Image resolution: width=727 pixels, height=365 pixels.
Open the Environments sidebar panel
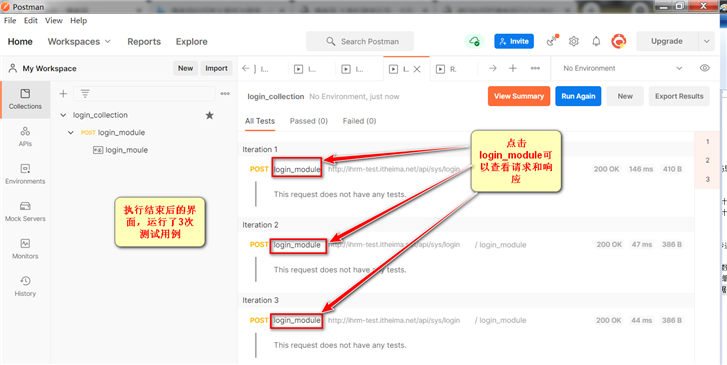(x=25, y=174)
